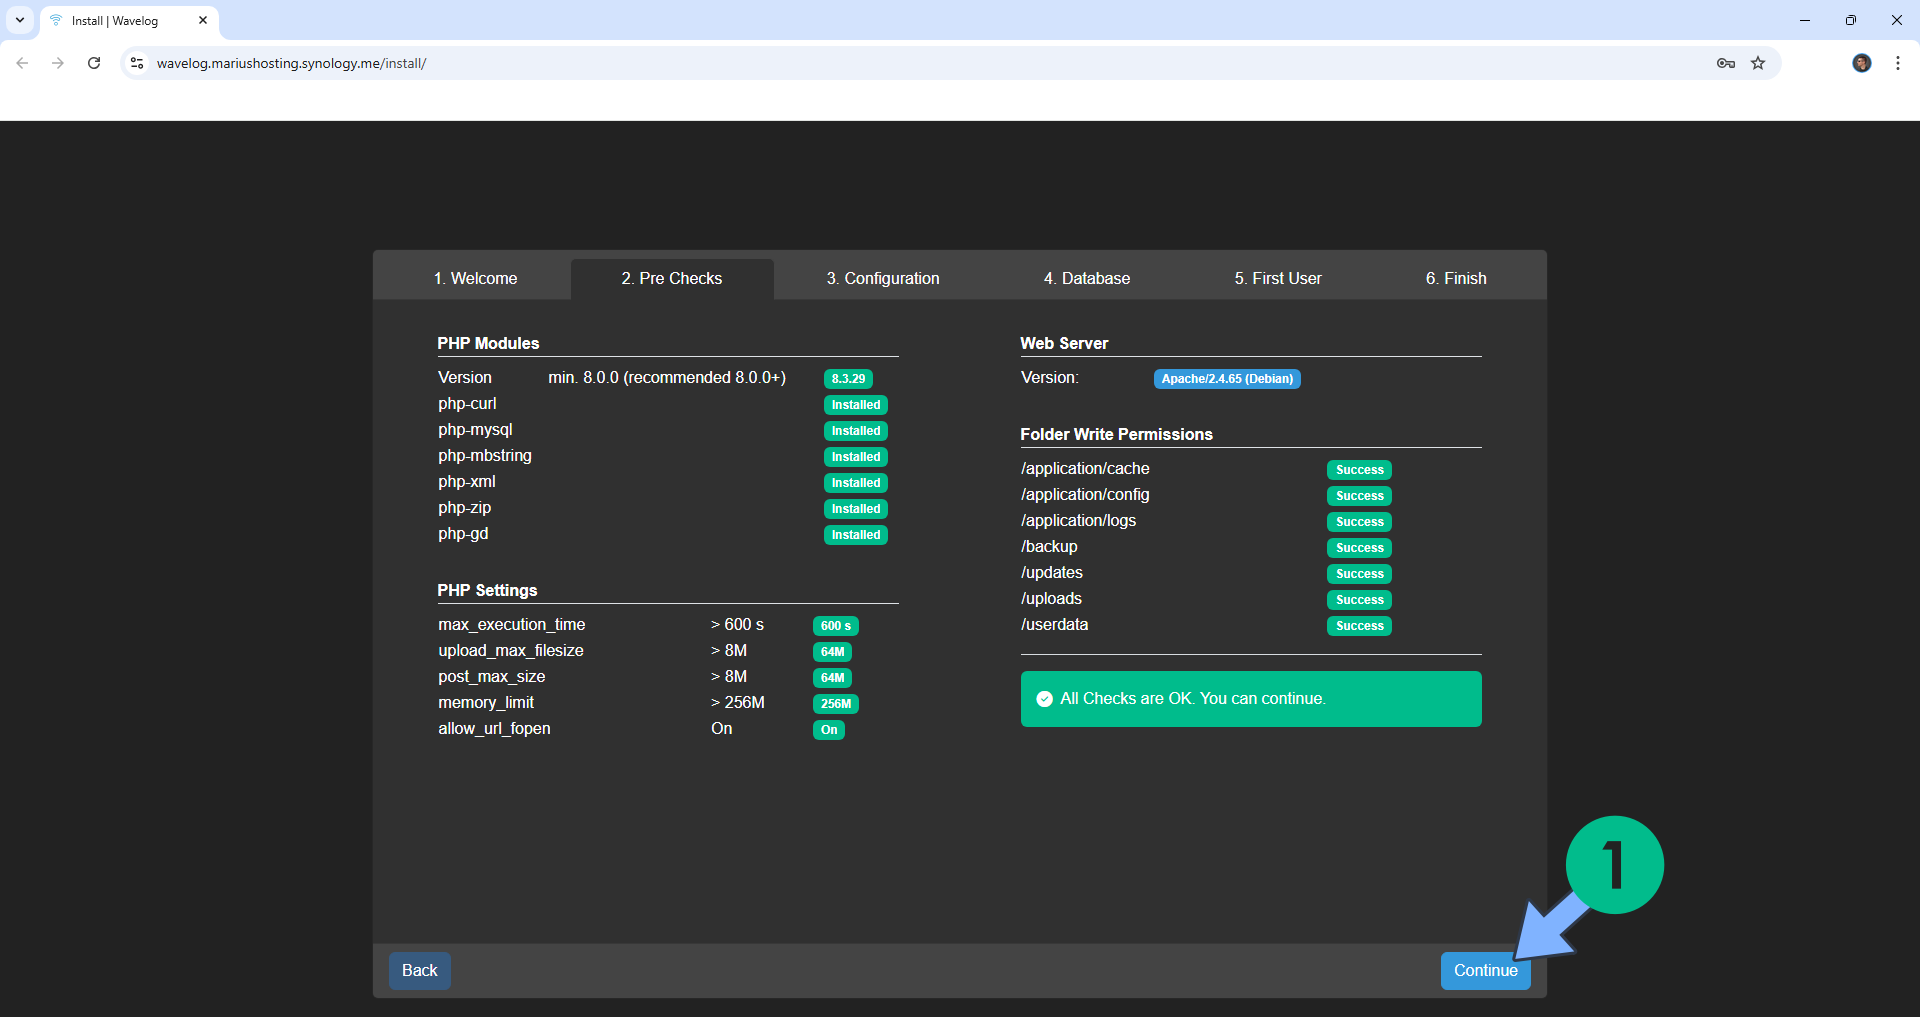1920x1017 pixels.
Task: Open Chrome's password manager key icon
Action: [1724, 63]
